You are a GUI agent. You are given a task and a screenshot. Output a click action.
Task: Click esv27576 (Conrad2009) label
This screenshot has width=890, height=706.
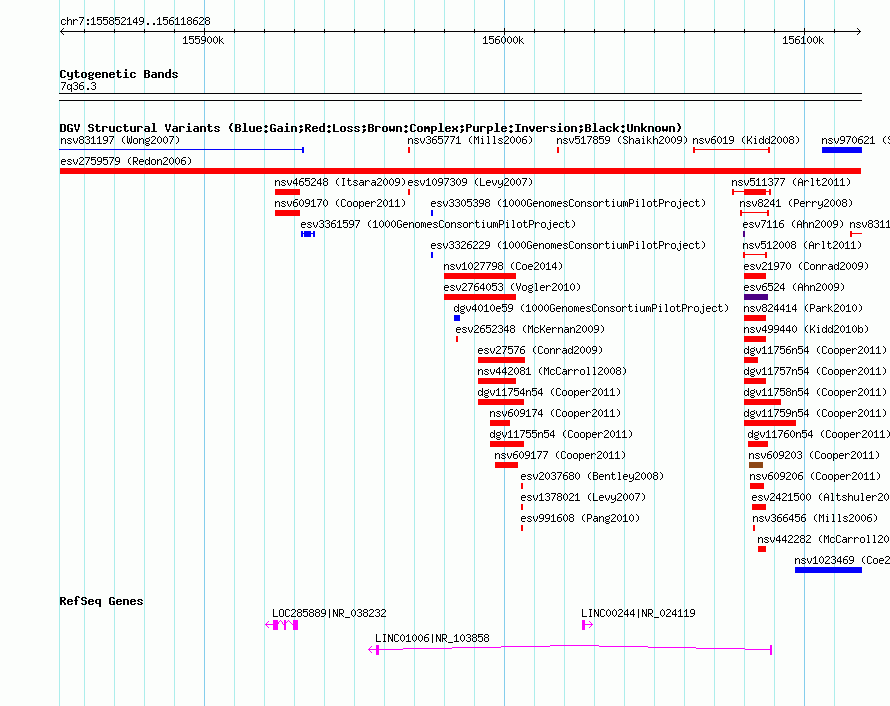540,350
